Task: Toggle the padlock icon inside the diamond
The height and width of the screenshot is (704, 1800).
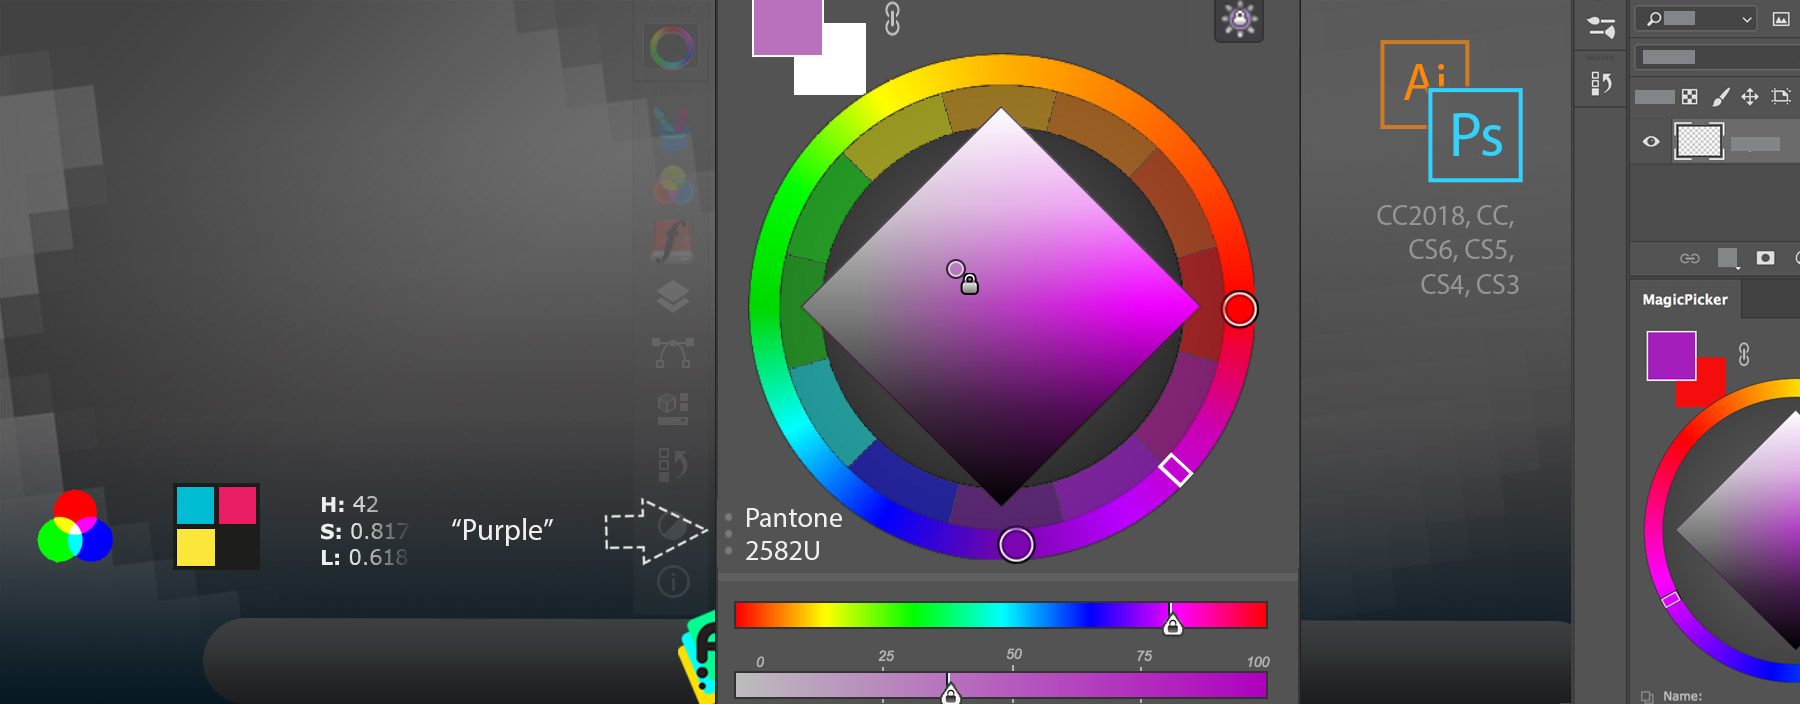Action: coord(969,284)
